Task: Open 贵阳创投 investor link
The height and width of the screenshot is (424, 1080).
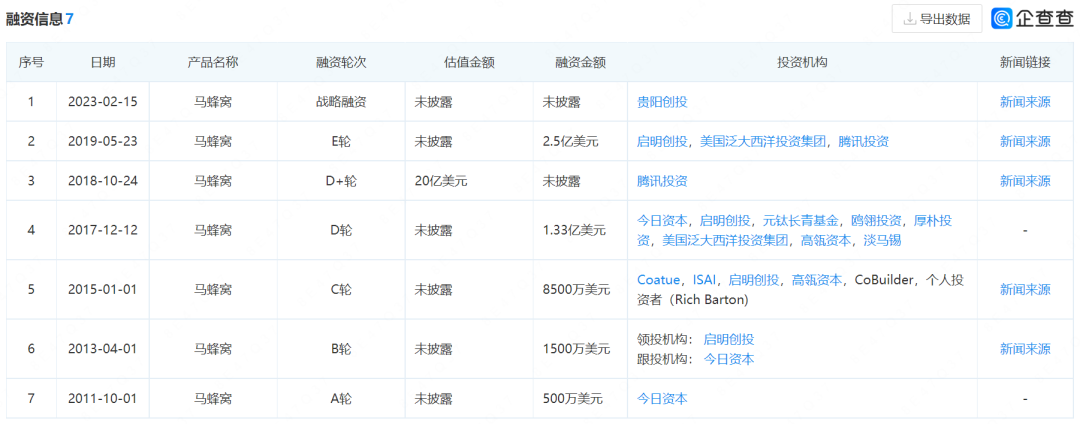Action: [x=662, y=102]
